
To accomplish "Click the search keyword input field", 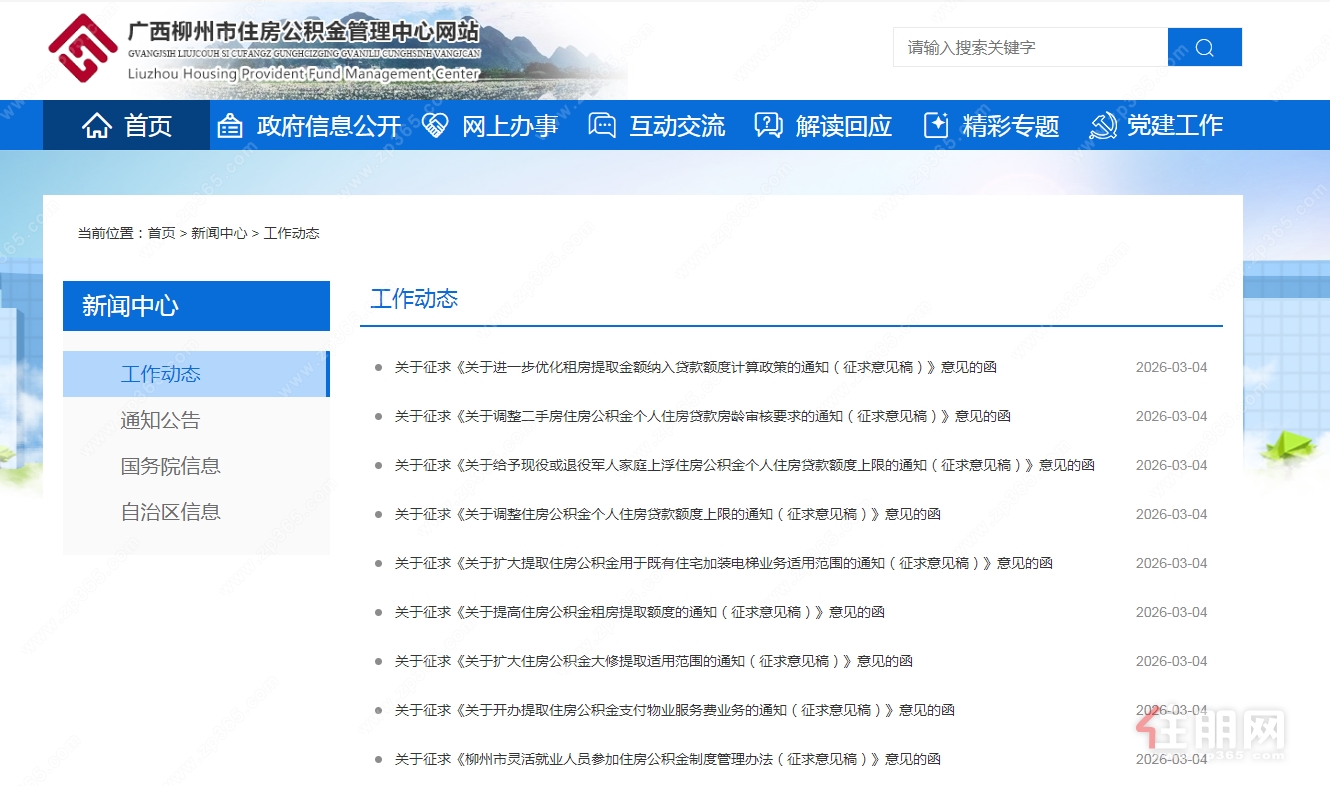I will tap(1029, 46).
